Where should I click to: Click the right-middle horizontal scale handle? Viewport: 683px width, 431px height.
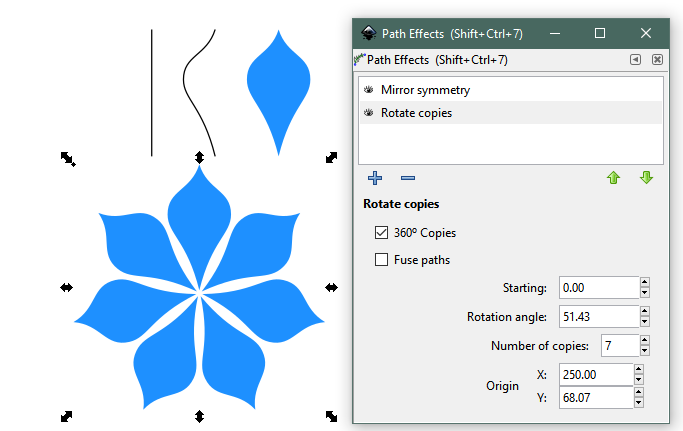pos(331,287)
